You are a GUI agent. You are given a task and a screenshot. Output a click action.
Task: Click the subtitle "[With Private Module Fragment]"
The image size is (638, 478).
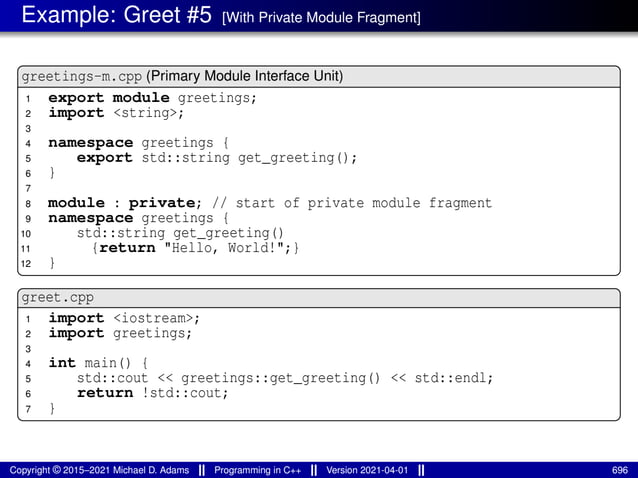[321, 17]
